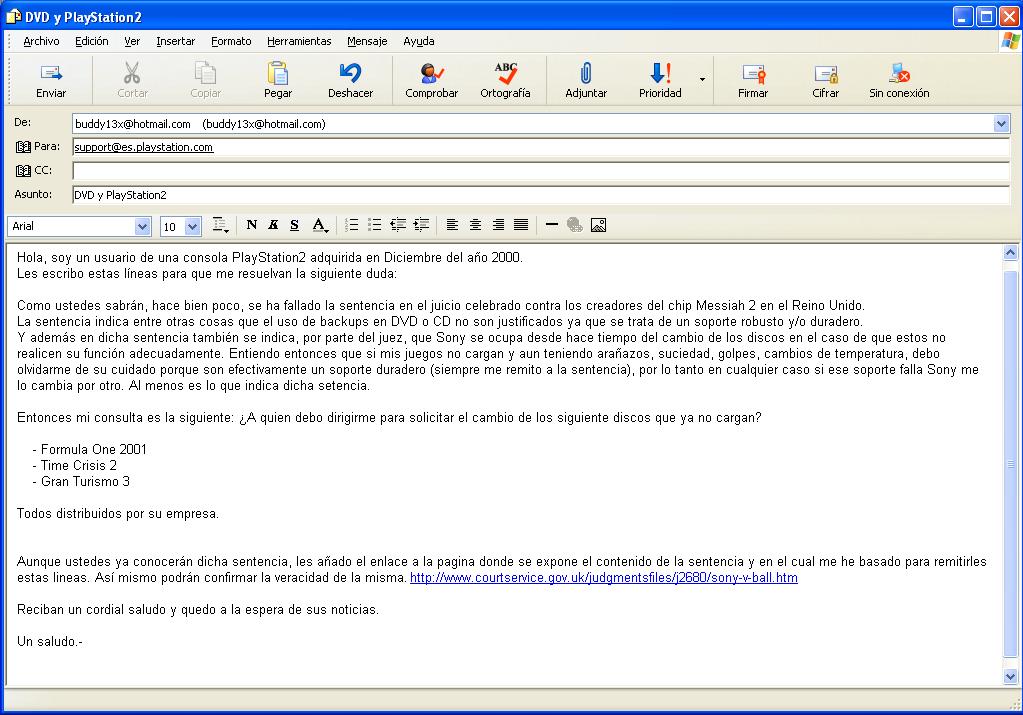Toggle underline (S) formatting
1023x715 pixels.
click(x=294, y=225)
